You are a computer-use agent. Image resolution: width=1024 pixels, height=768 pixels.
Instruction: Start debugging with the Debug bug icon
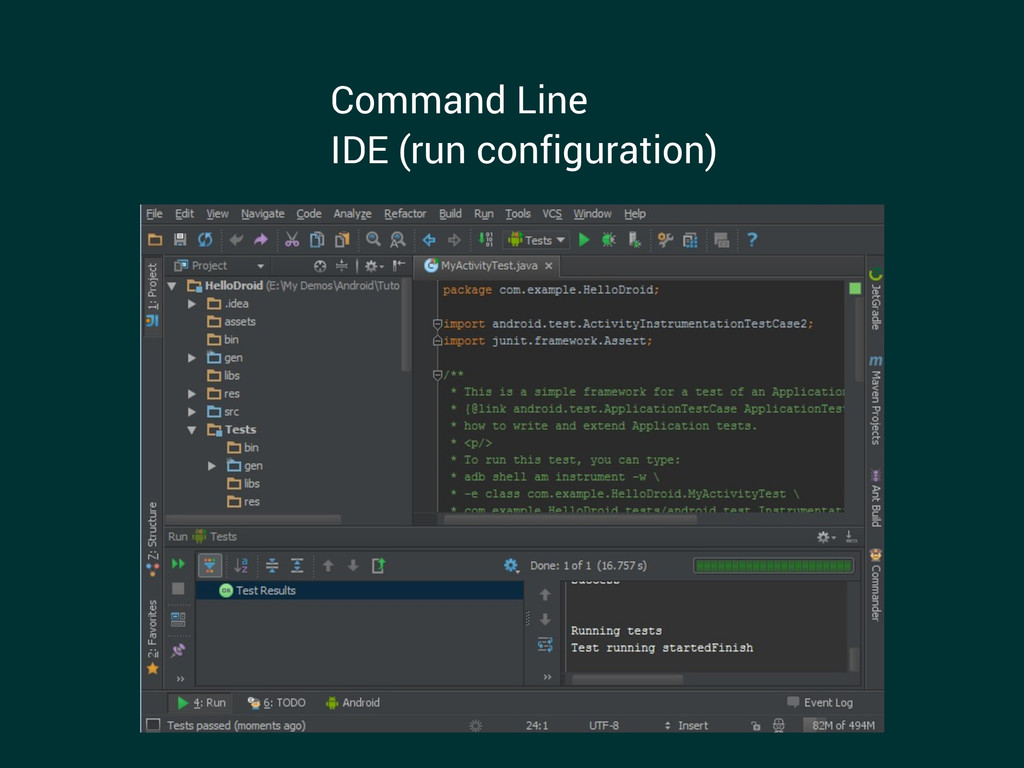coord(609,240)
